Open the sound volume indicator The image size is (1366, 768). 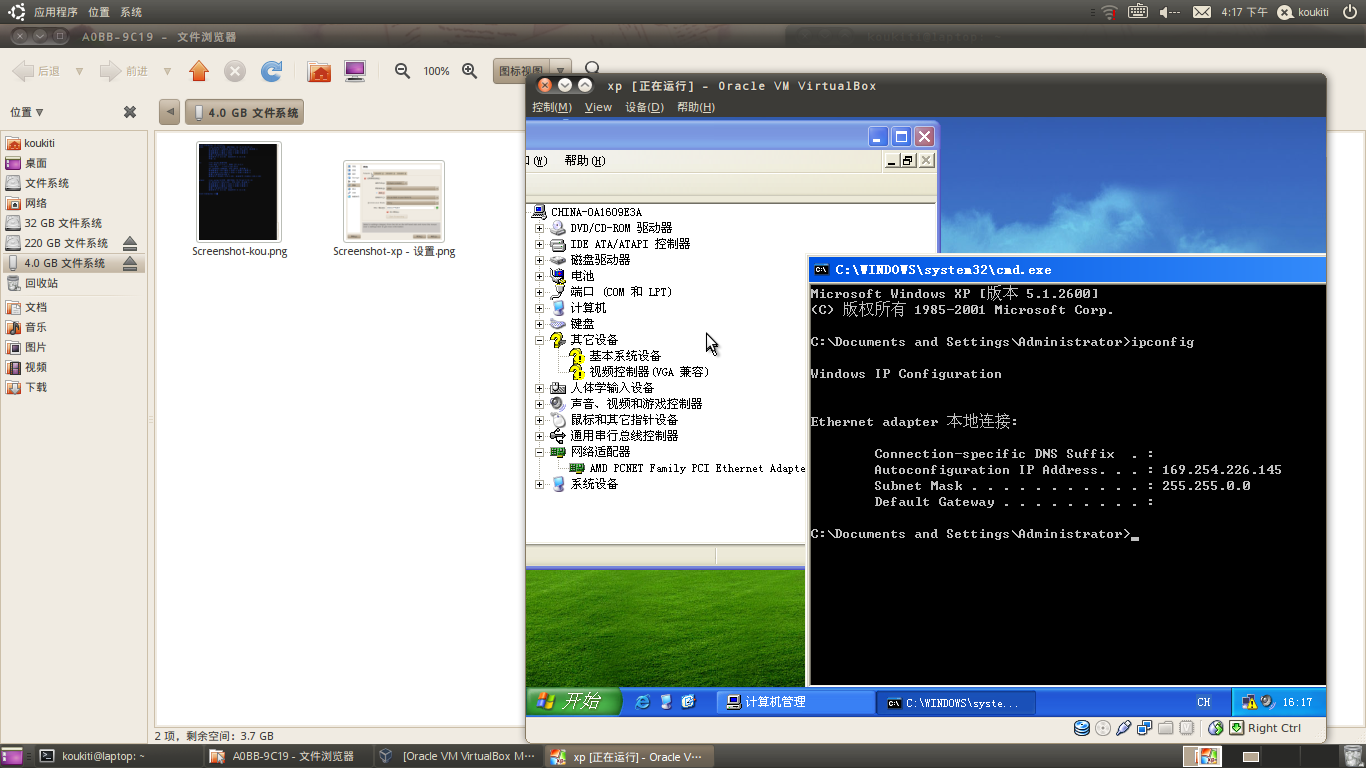click(x=1169, y=12)
